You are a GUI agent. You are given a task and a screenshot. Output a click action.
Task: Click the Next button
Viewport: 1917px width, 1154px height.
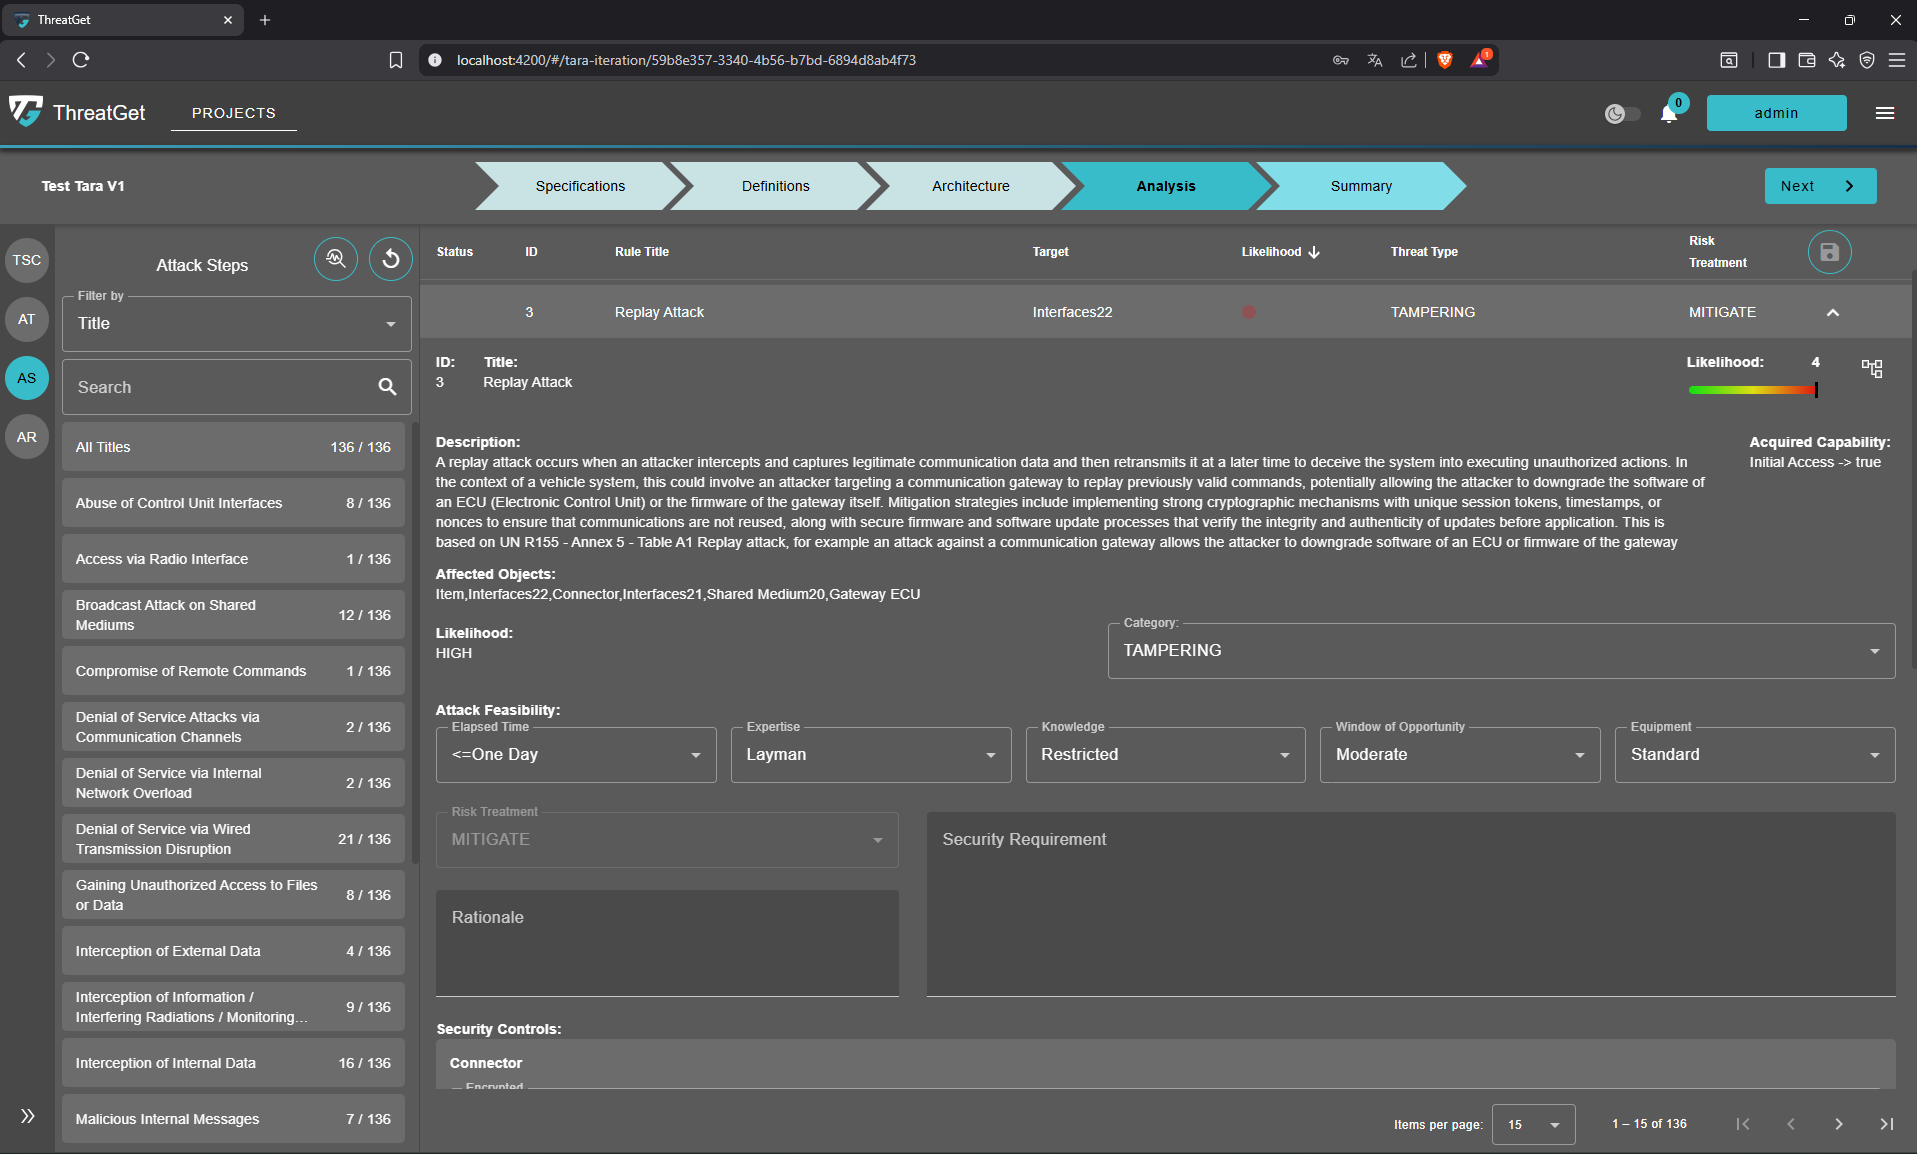pos(1819,186)
